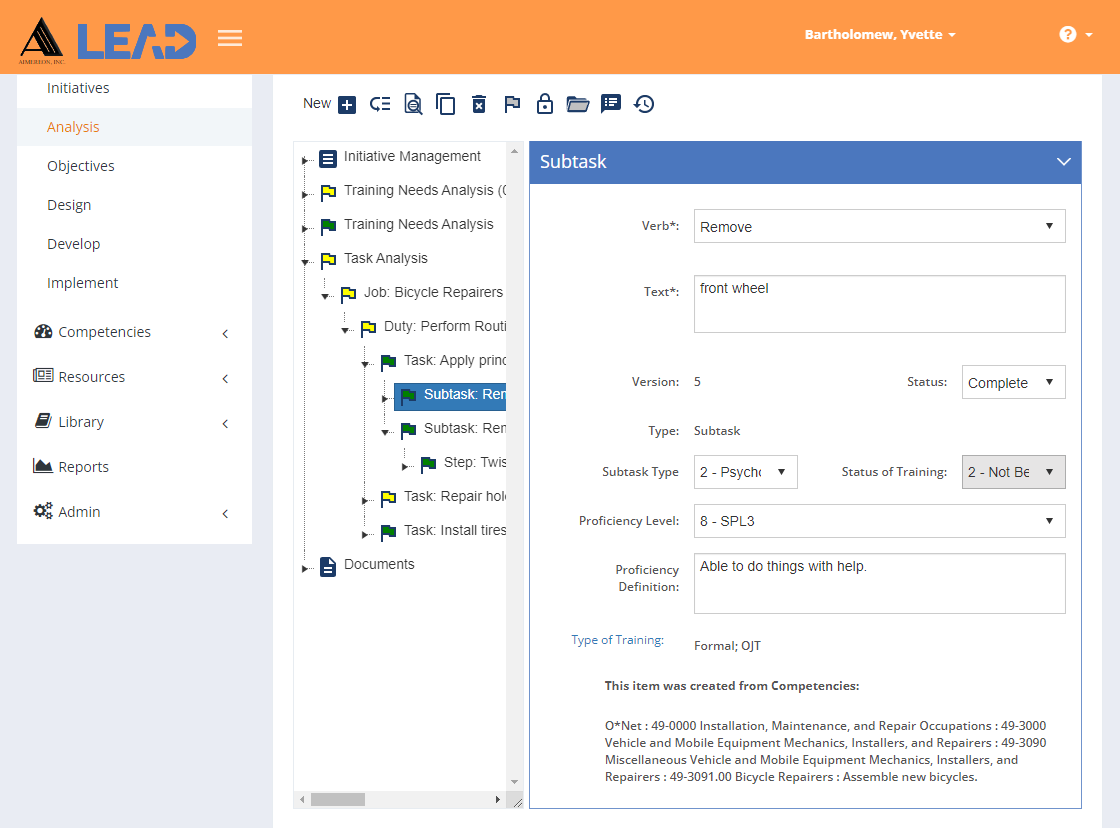Click green flag beside Training Needs Analysis
The height and width of the screenshot is (828, 1120).
[x=329, y=226]
